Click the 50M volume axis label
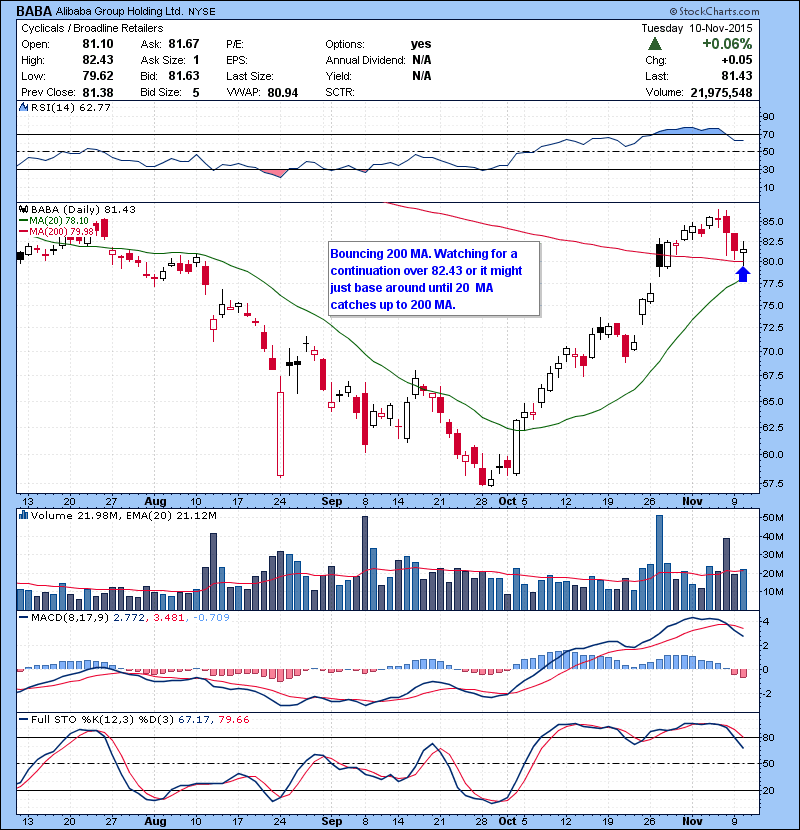 pyautogui.click(x=772, y=518)
